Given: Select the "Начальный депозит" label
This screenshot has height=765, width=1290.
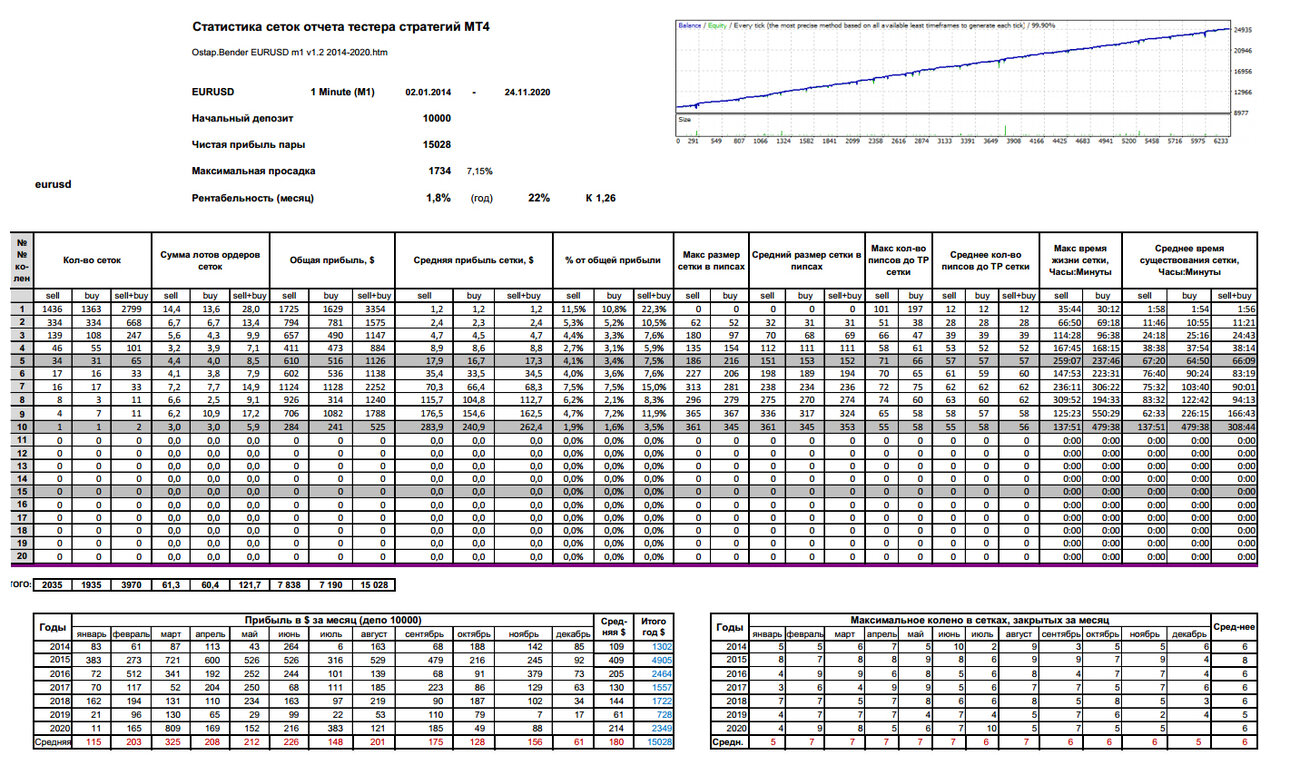Looking at the screenshot, I should (x=244, y=119).
